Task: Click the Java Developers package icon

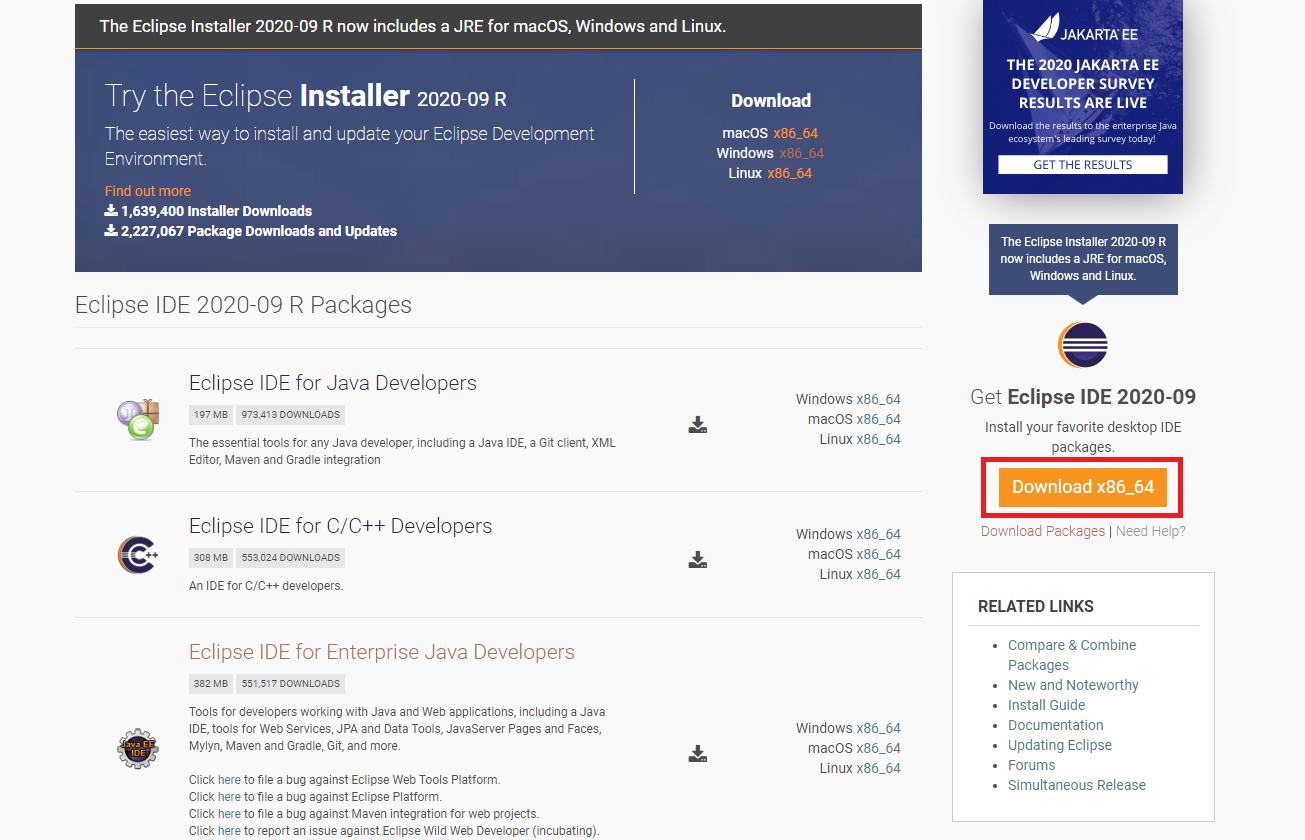Action: pyautogui.click(x=138, y=419)
